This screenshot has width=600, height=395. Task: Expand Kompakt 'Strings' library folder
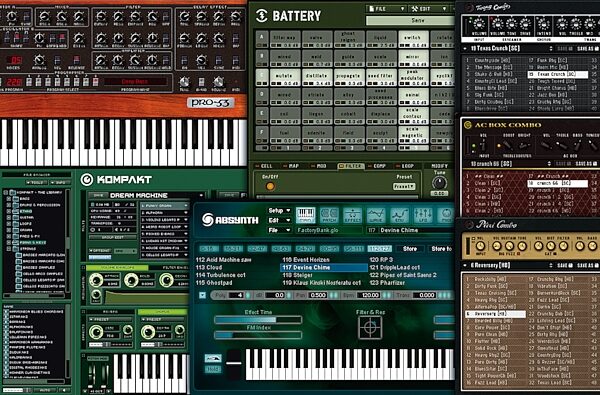click(8, 249)
